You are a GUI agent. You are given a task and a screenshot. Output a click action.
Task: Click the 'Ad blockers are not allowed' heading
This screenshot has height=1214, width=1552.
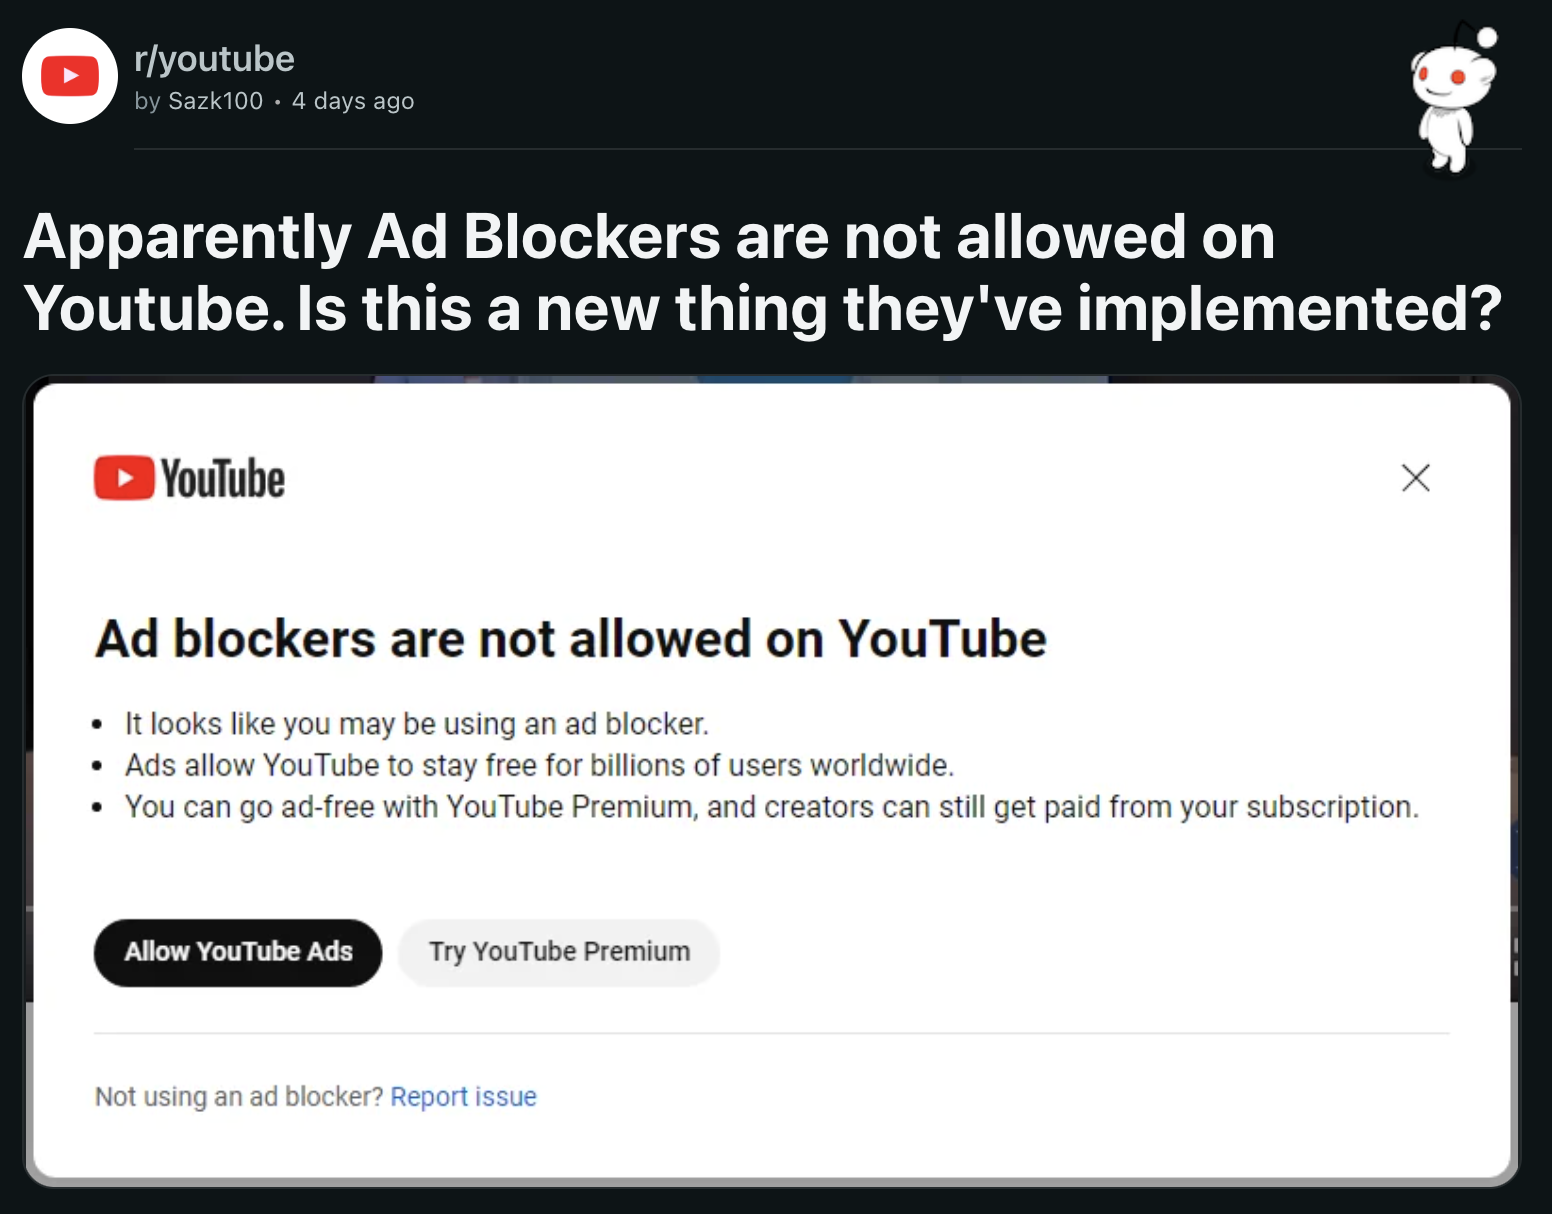pyautogui.click(x=571, y=638)
